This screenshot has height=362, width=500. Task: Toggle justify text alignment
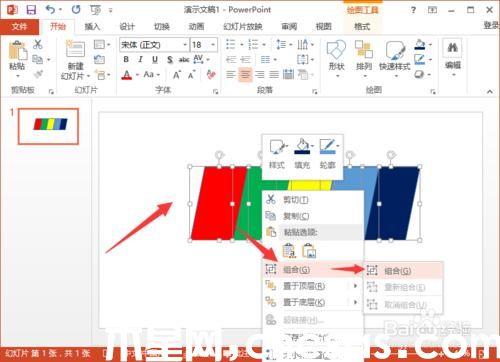(274, 74)
